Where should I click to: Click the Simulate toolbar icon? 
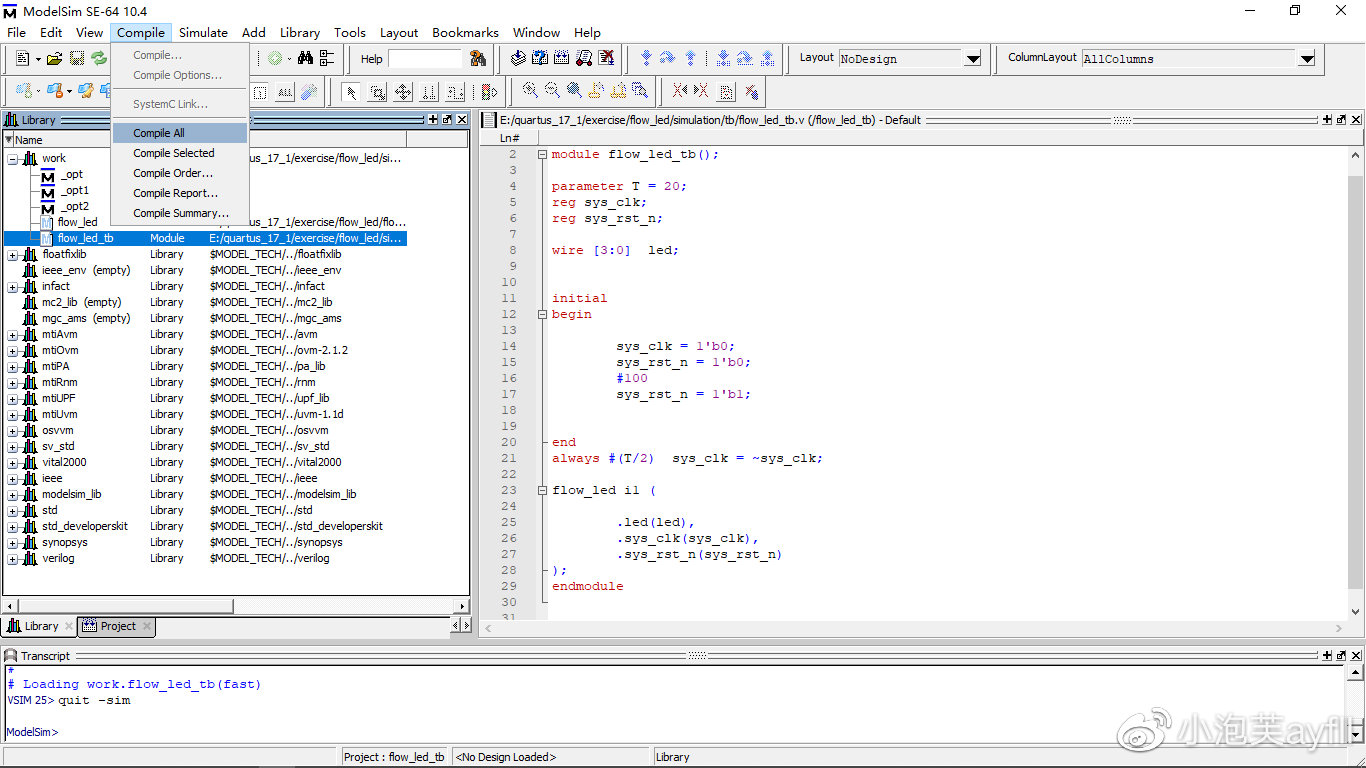point(583,58)
